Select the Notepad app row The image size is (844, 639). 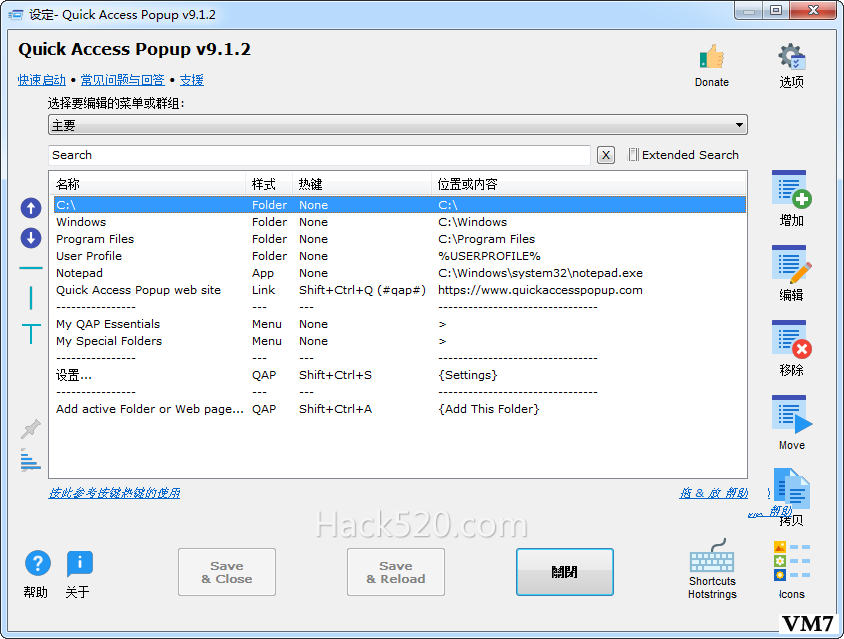coord(399,273)
